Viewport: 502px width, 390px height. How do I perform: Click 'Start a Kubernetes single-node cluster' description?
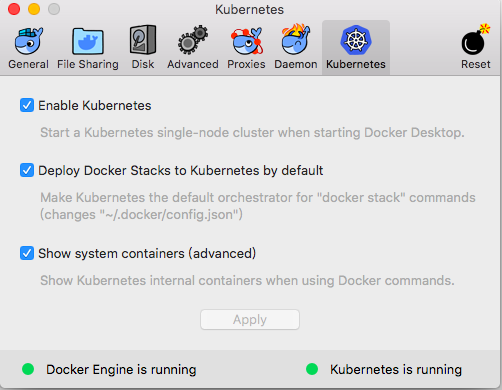pyautogui.click(x=252, y=132)
